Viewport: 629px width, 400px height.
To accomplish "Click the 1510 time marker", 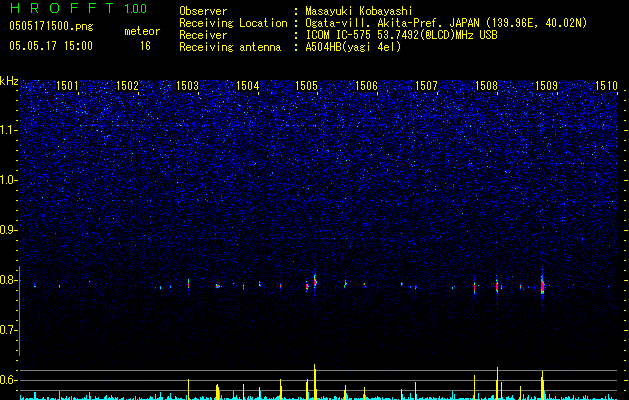I will (606, 85).
